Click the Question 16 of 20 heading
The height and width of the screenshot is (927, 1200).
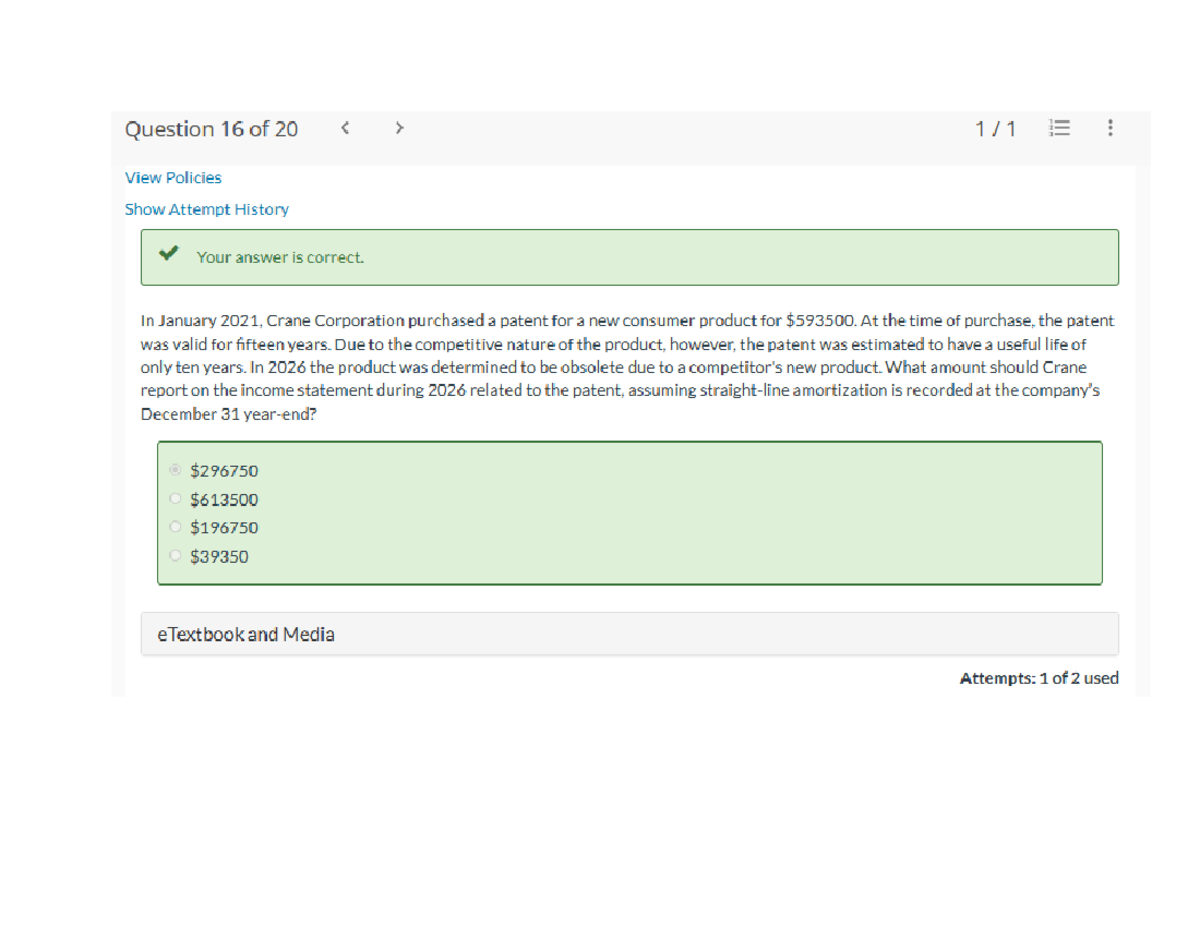point(213,128)
